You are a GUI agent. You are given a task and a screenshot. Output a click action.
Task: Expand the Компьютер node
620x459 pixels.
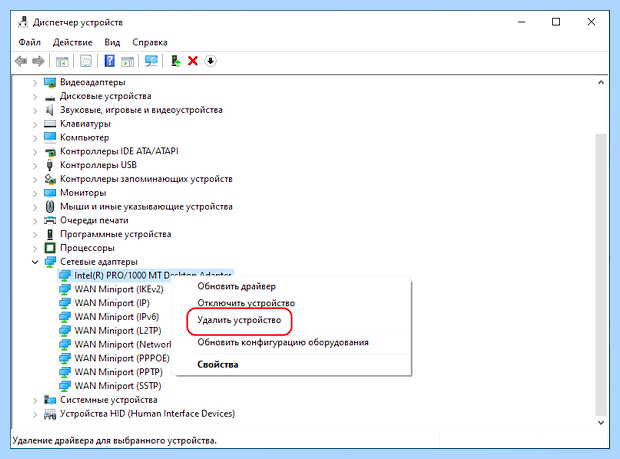pyautogui.click(x=35, y=138)
